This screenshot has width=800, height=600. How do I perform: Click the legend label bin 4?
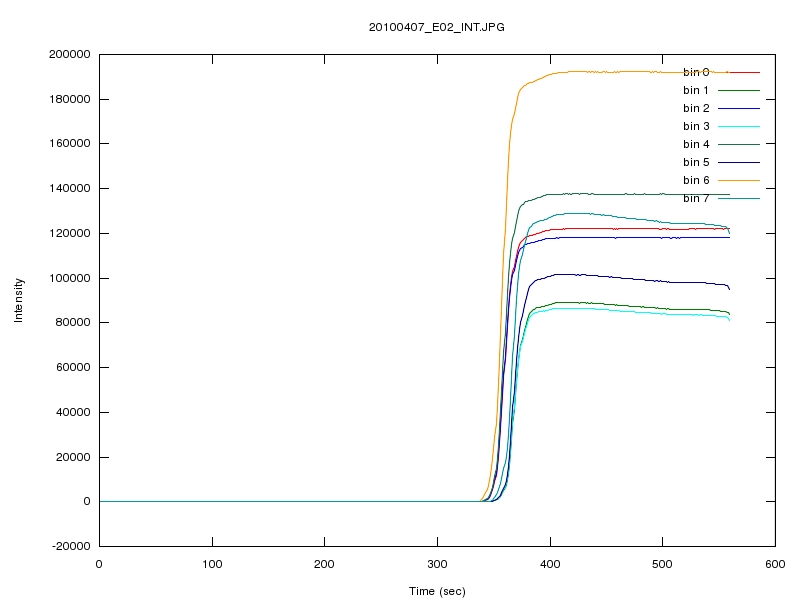pos(696,144)
